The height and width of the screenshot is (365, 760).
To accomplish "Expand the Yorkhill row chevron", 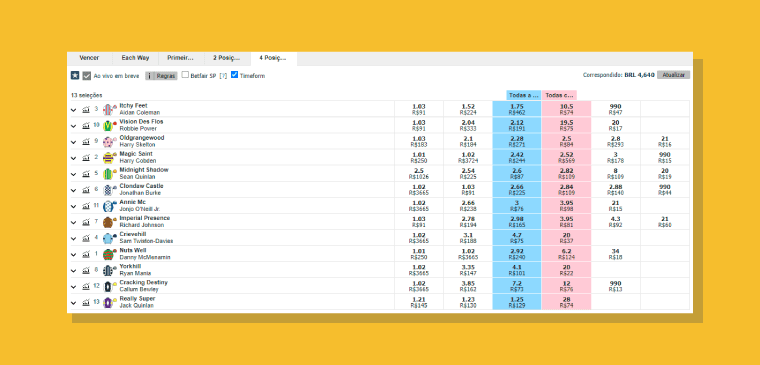I will click(x=74, y=270).
